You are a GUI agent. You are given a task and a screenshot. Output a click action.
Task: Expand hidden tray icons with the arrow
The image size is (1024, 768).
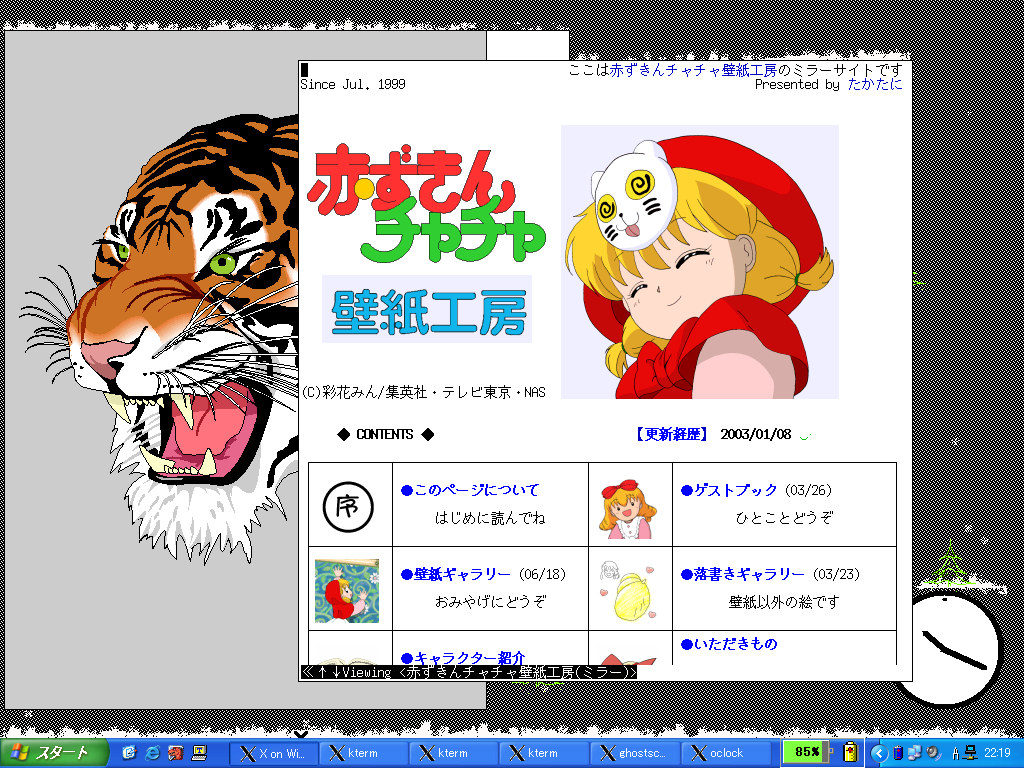pos(879,754)
